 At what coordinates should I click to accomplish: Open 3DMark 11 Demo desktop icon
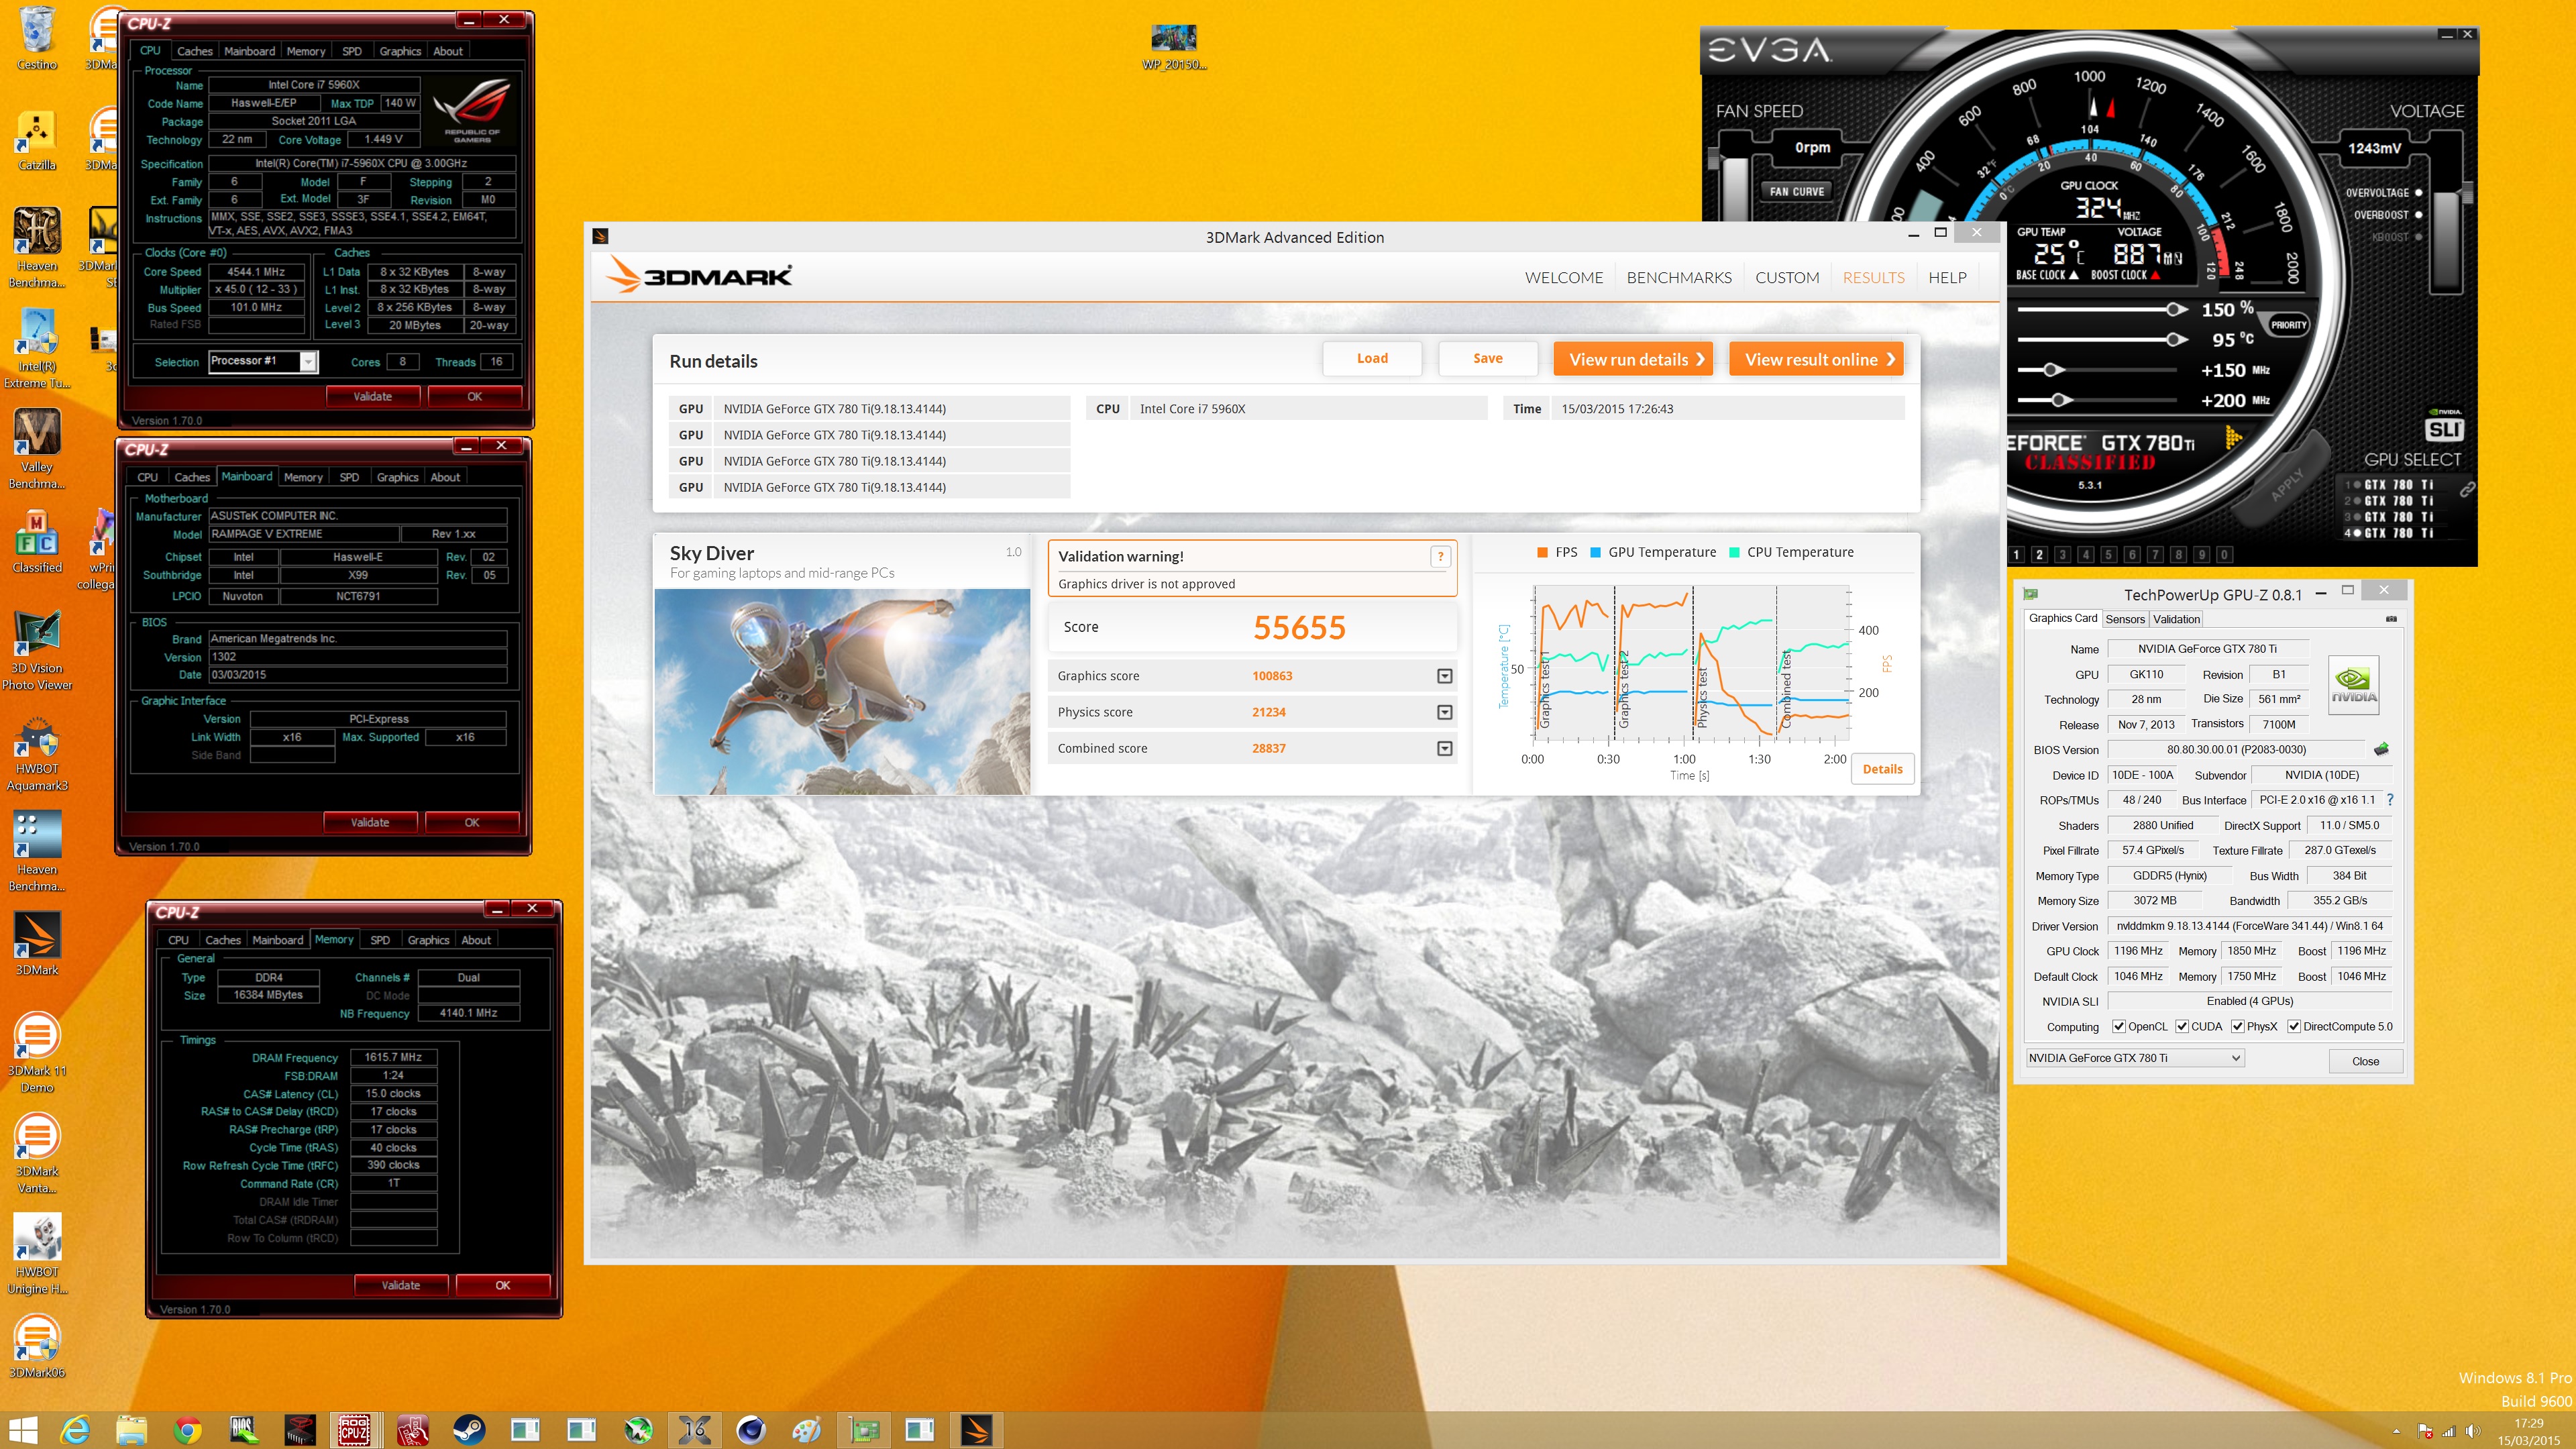tap(37, 1053)
